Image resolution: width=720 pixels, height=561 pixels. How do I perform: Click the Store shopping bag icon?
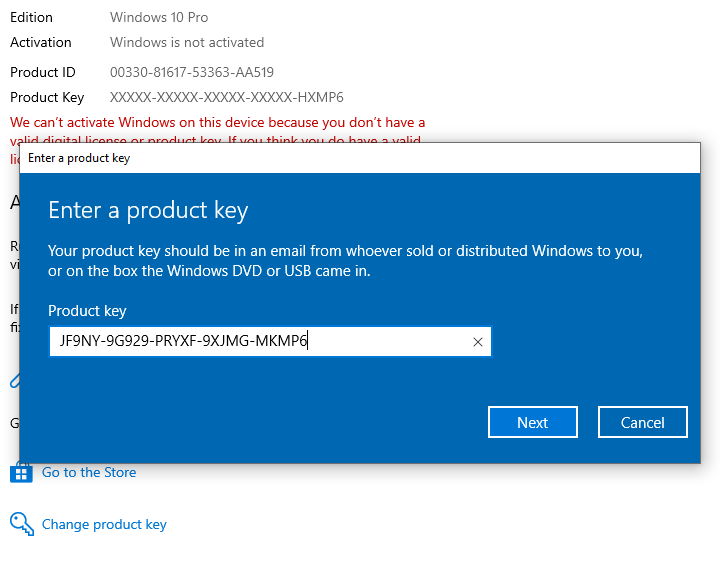click(21, 472)
